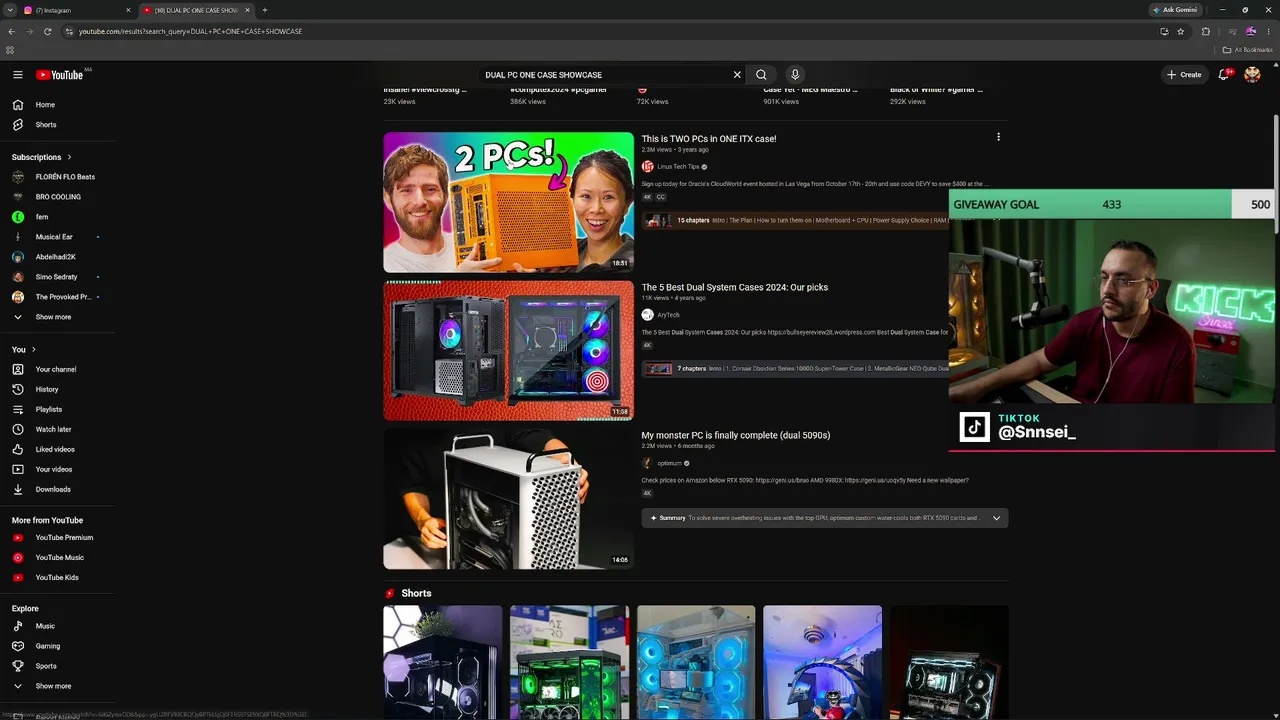Screen dimensions: 1280x720
Task: Expand the You section chevron
Action: point(34,349)
